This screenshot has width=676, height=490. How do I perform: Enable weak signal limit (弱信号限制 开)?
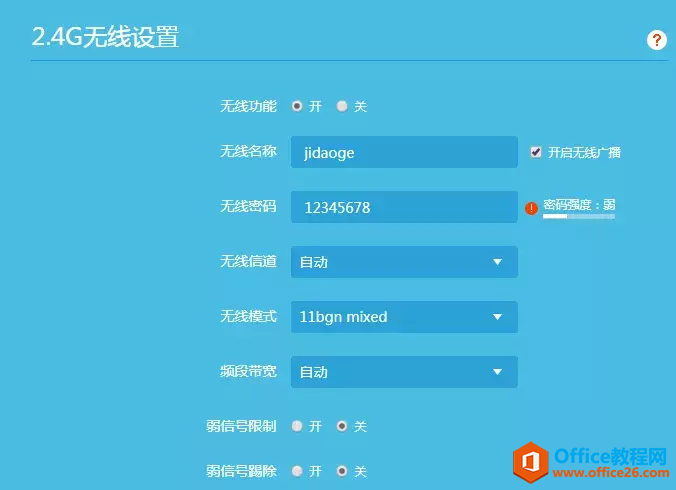(x=297, y=426)
